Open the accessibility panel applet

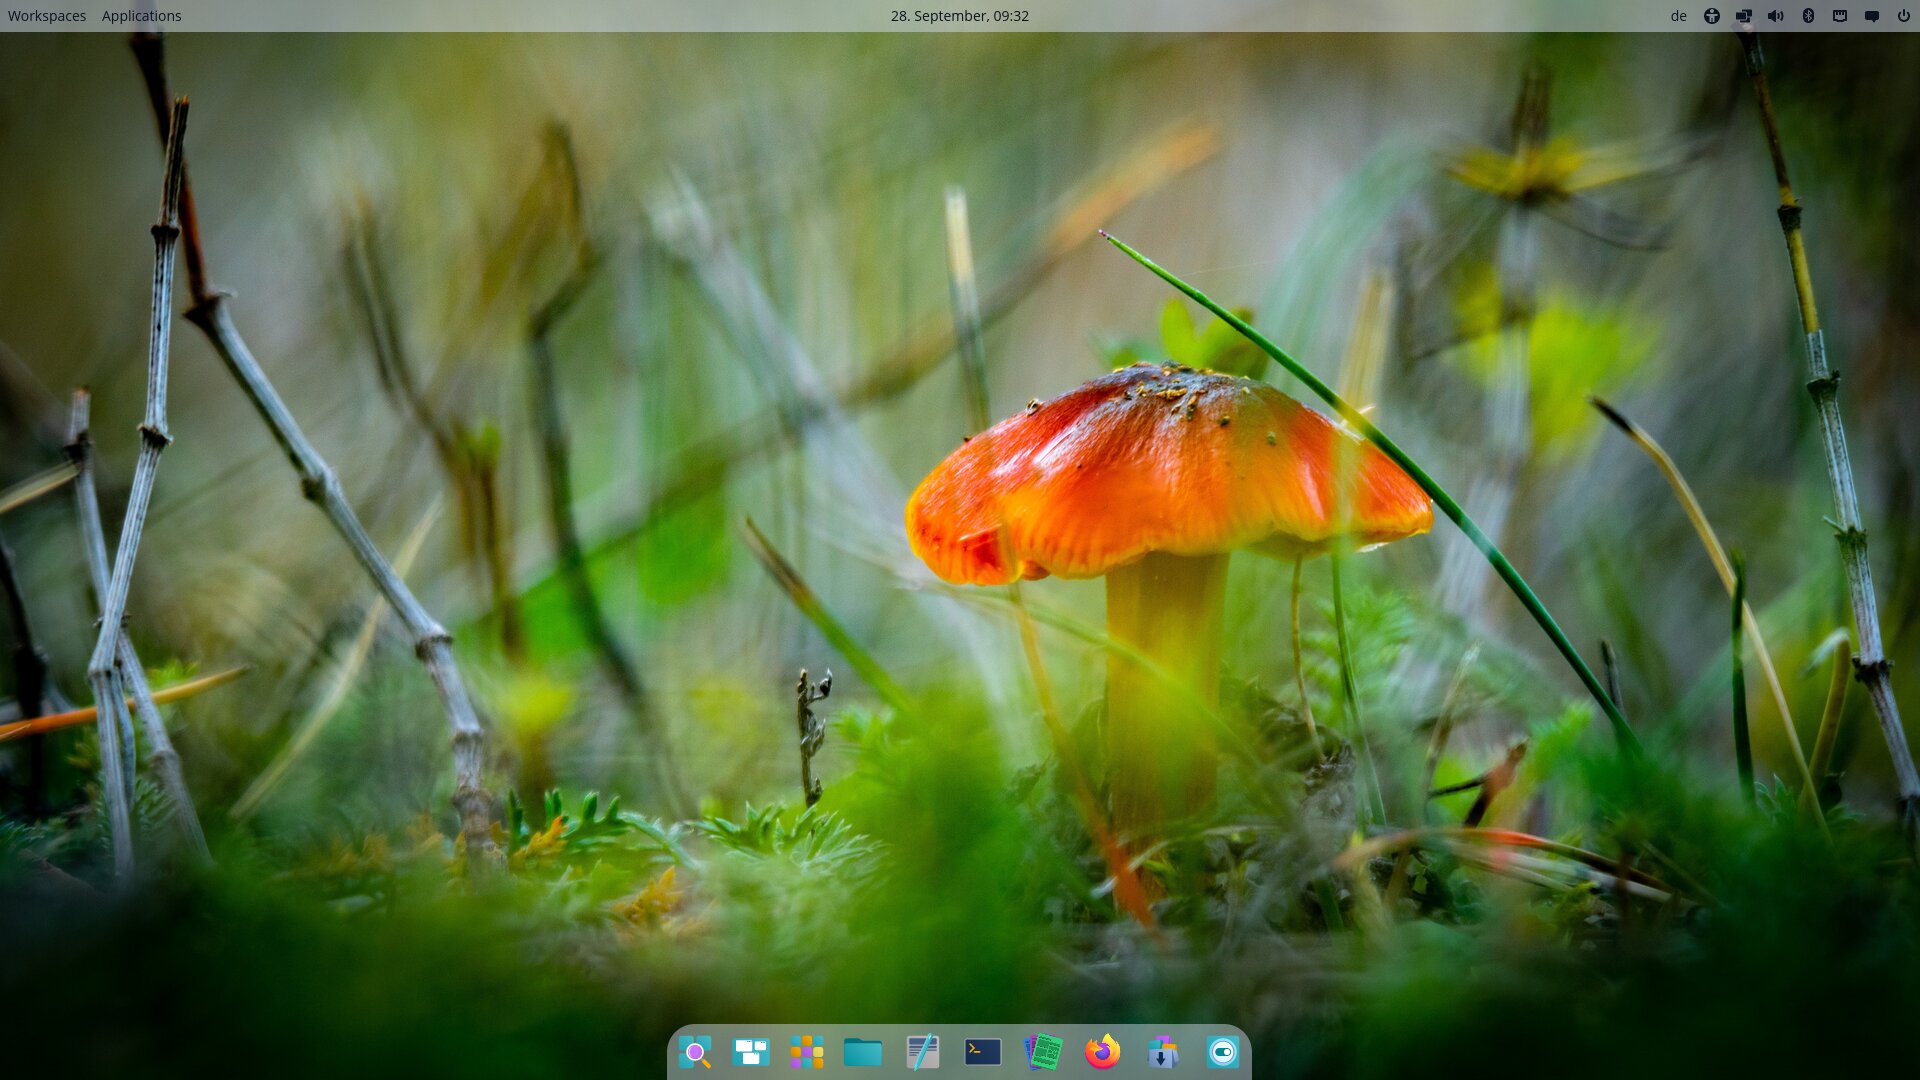[1712, 16]
